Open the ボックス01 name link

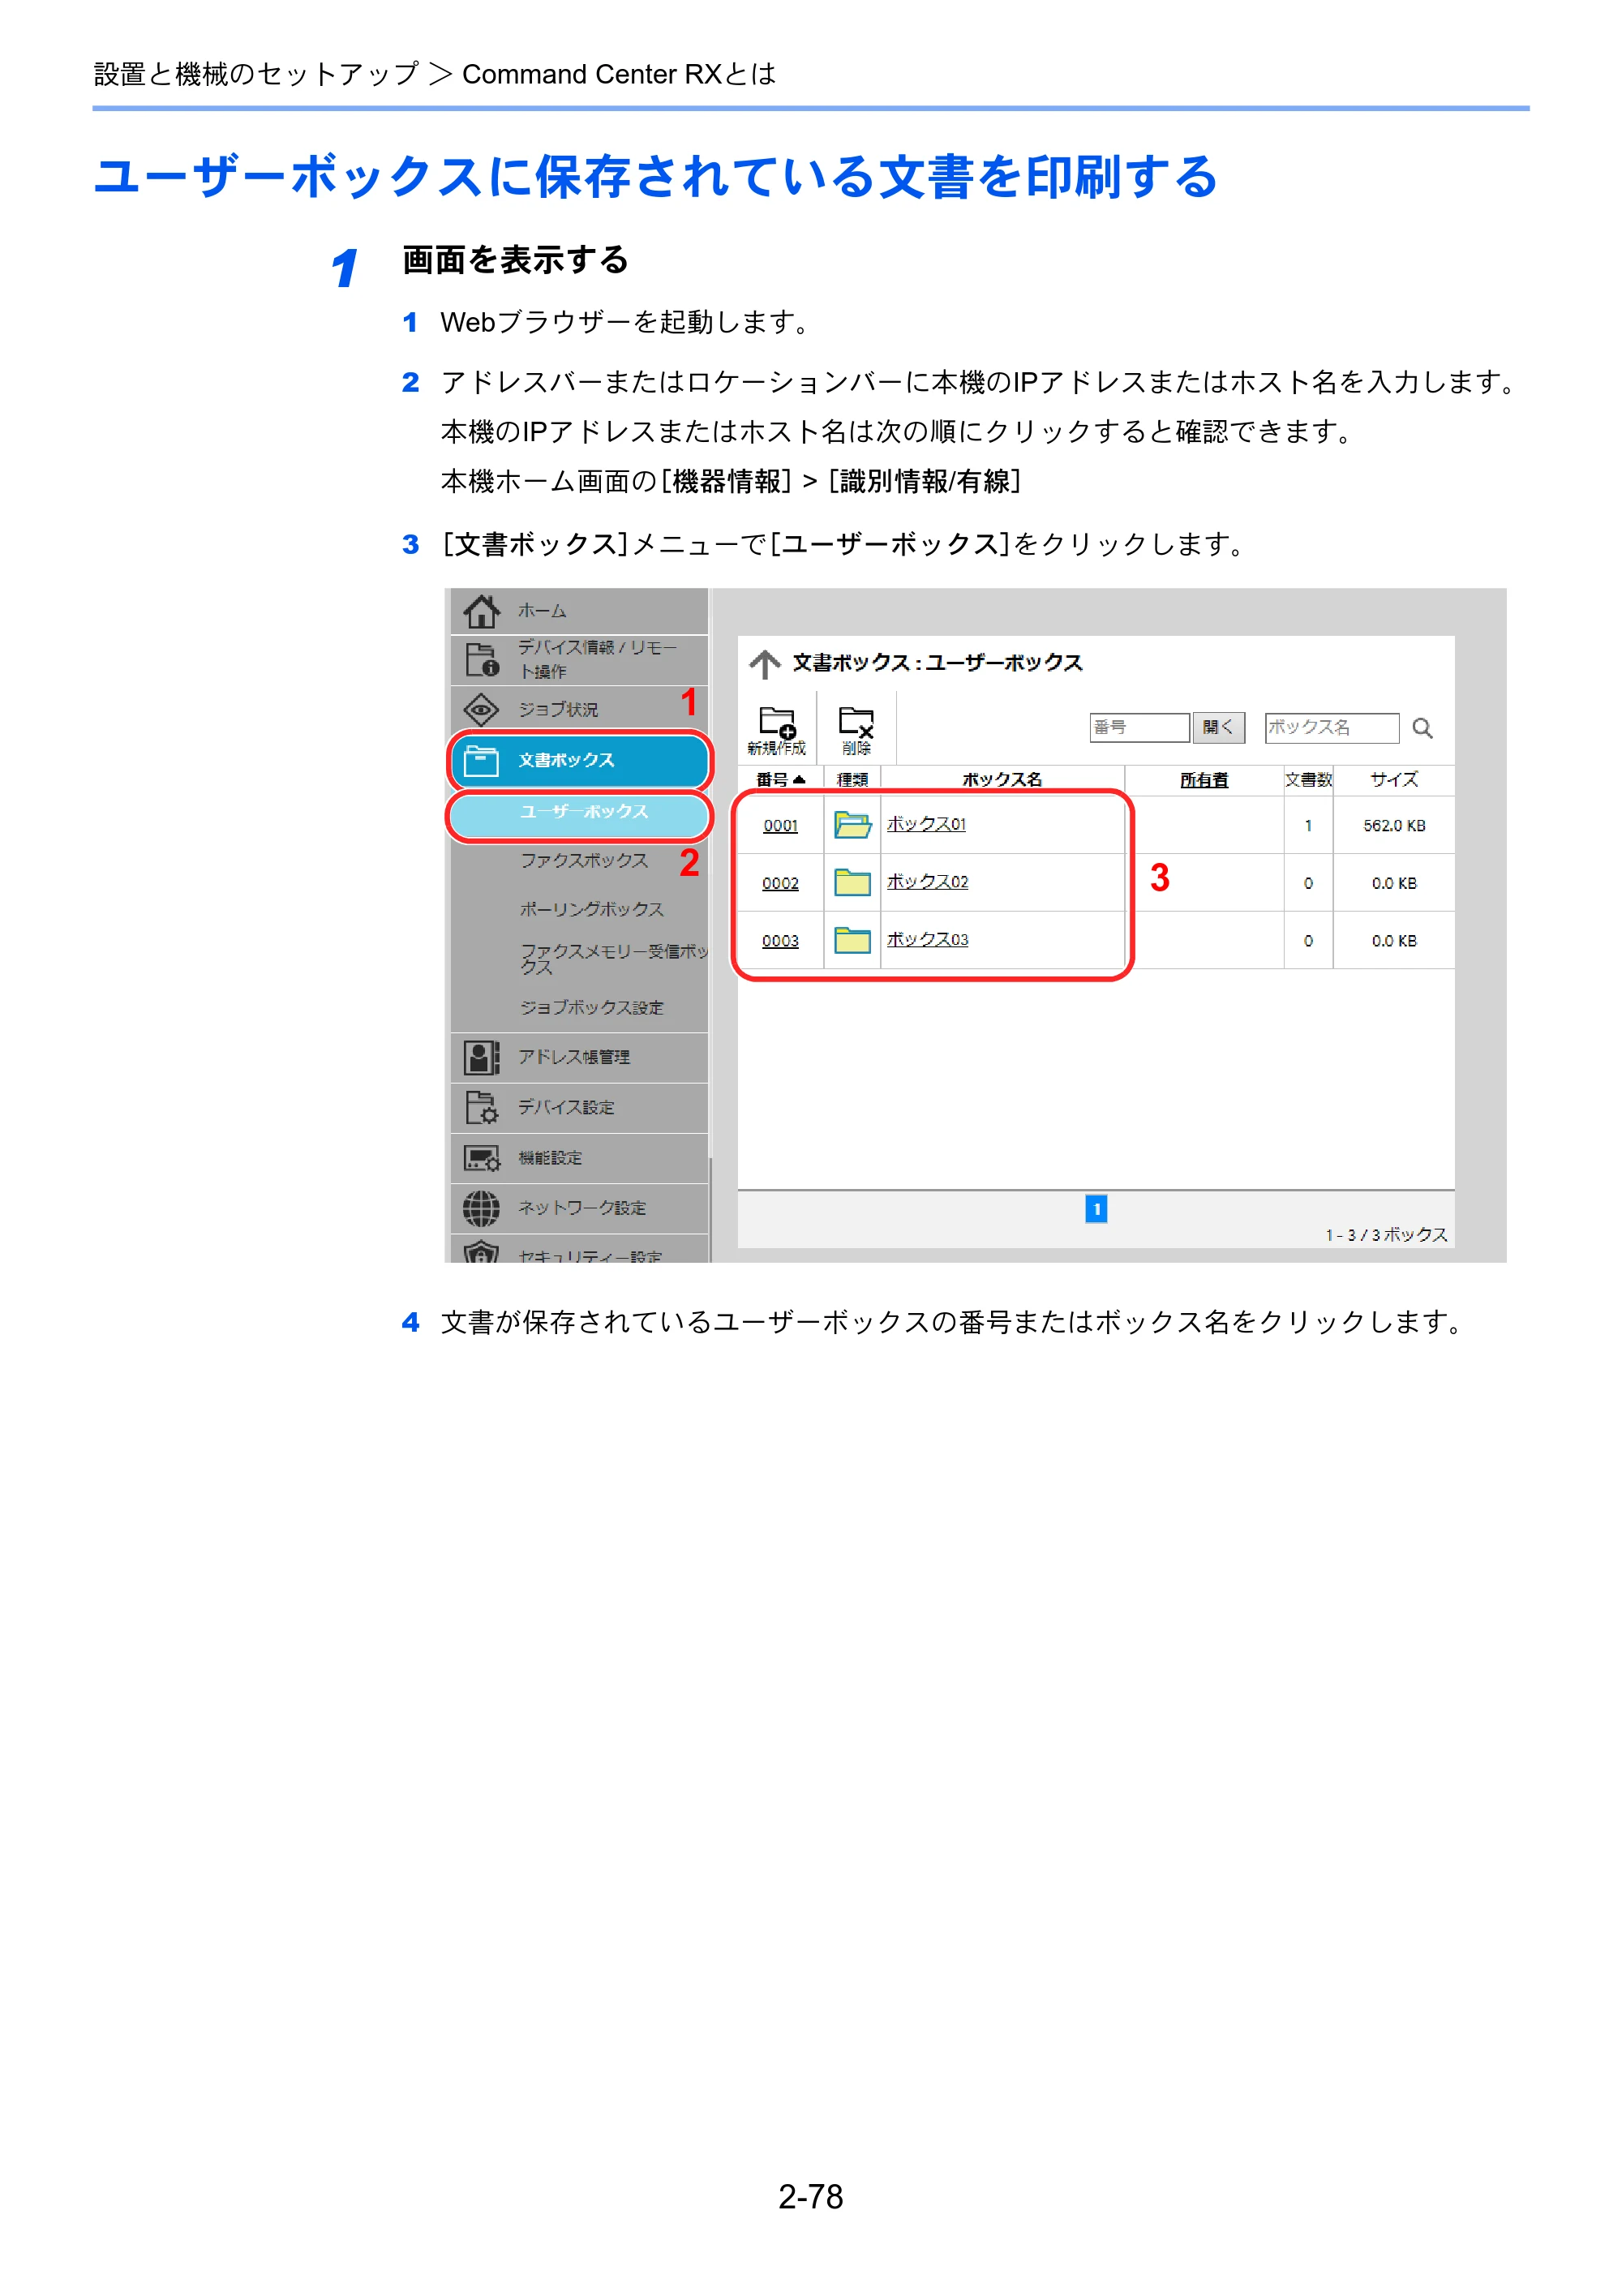[x=926, y=824]
